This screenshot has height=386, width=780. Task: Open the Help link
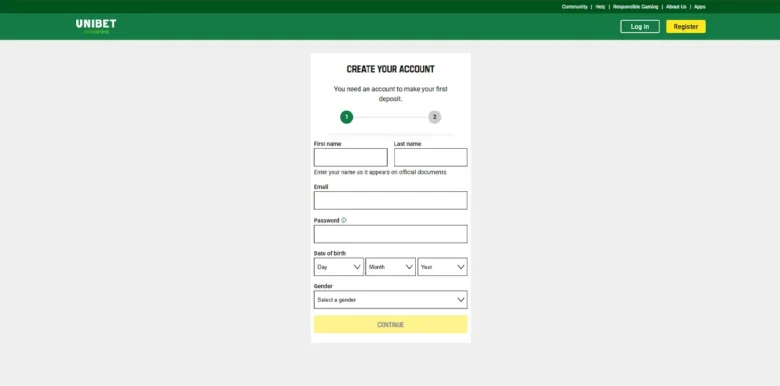point(600,7)
